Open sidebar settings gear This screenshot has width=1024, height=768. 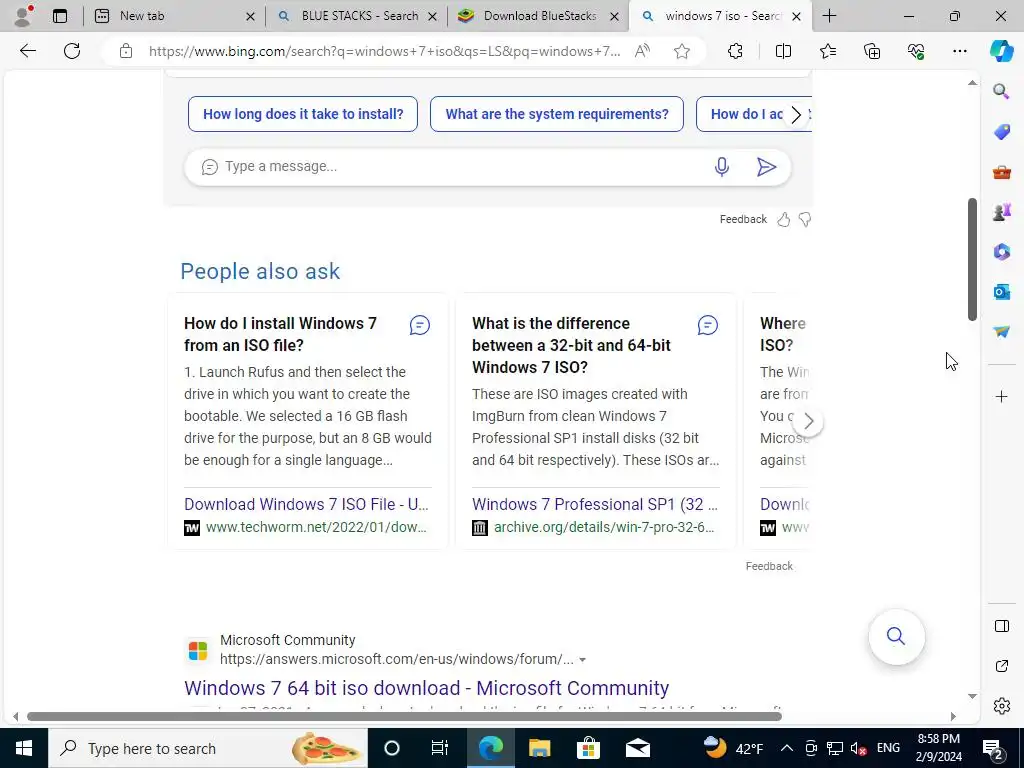(x=1001, y=706)
